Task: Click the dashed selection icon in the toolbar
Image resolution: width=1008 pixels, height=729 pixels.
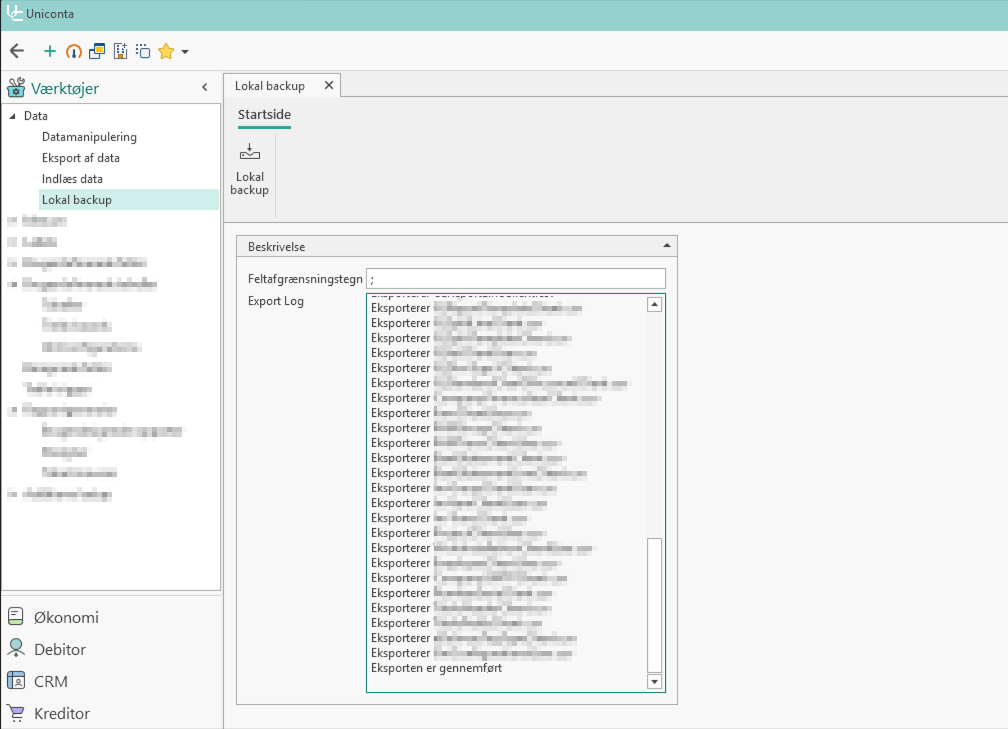Action: tap(143, 50)
